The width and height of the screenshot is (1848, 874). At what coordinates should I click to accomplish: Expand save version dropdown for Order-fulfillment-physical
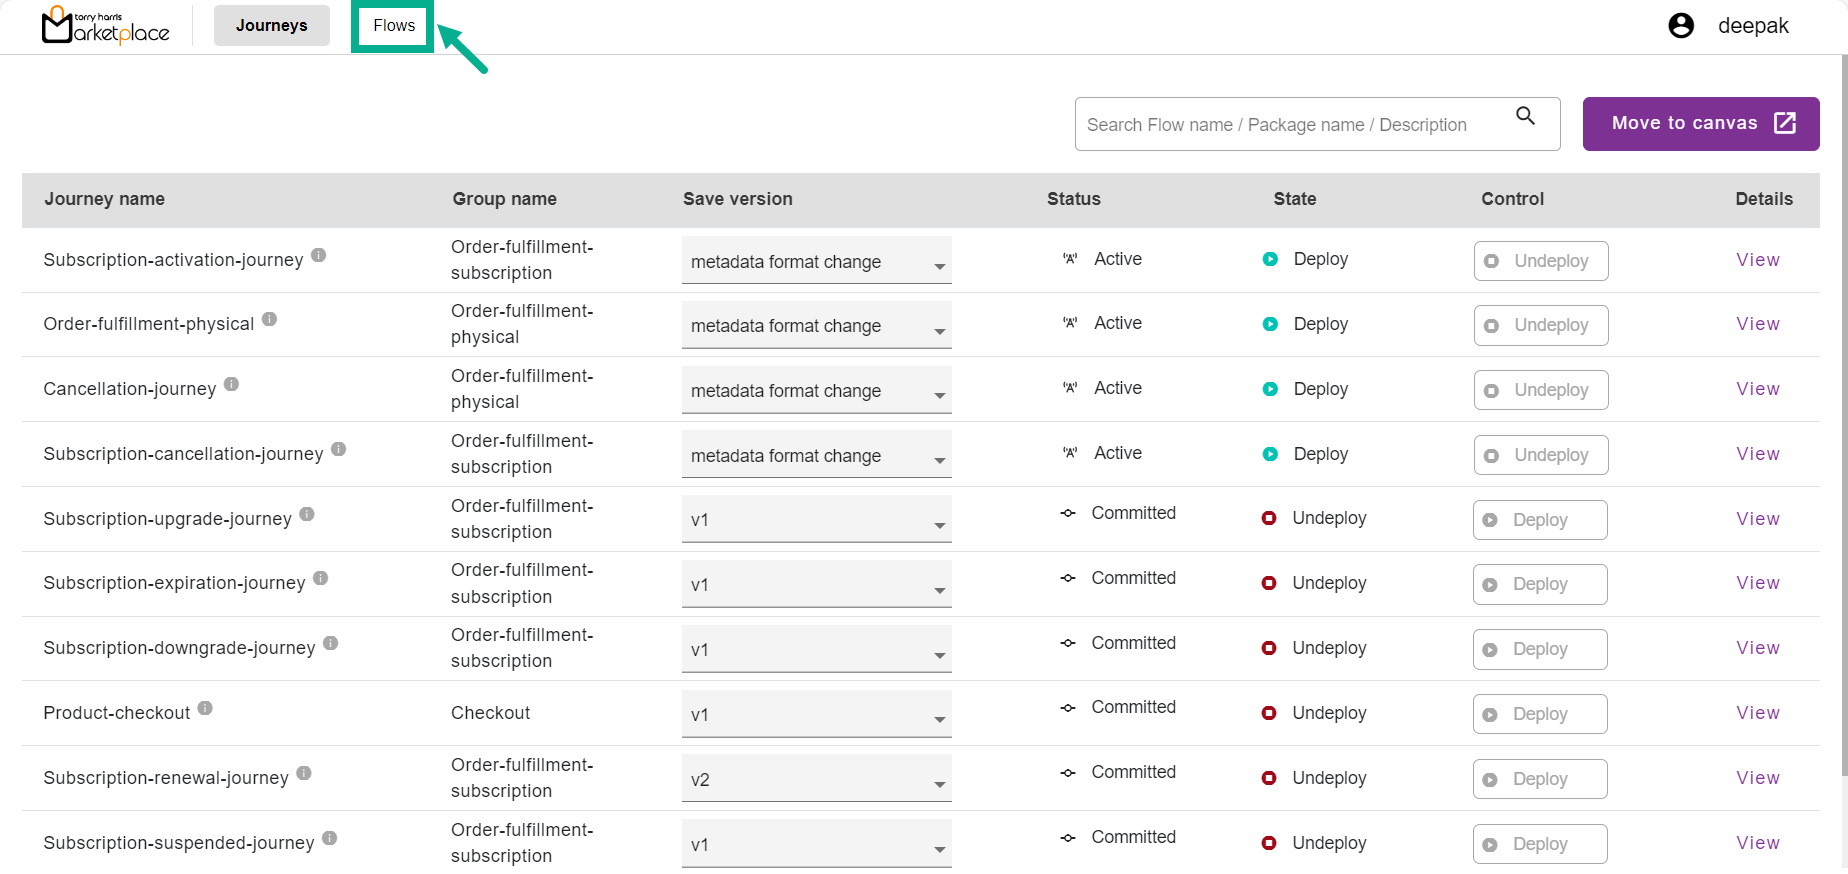pos(816,326)
